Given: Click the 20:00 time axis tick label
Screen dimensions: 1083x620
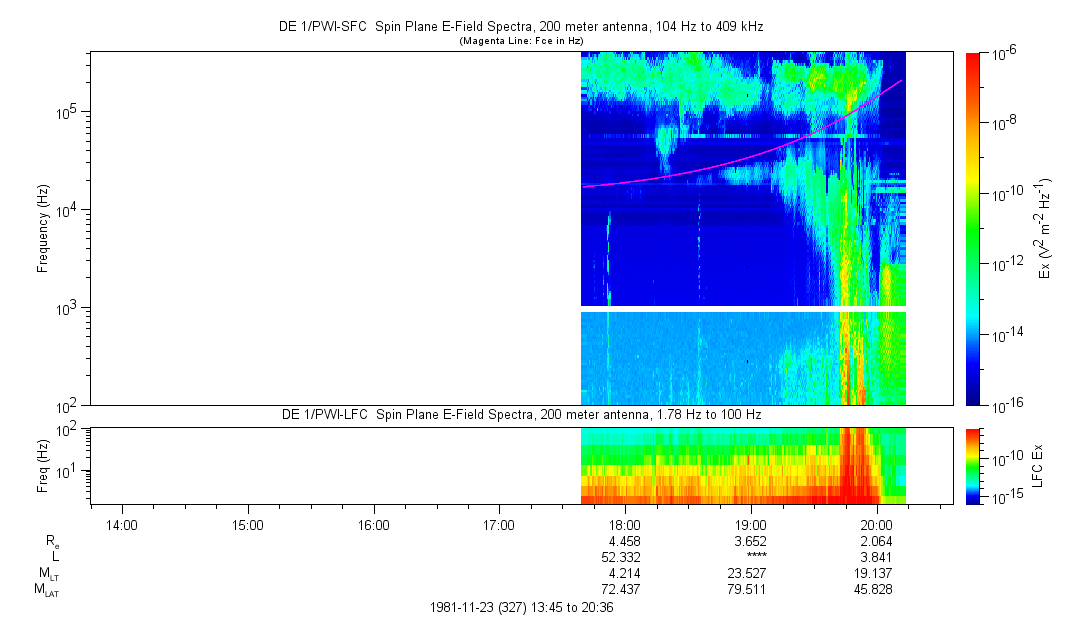Looking at the screenshot, I should click(877, 525).
